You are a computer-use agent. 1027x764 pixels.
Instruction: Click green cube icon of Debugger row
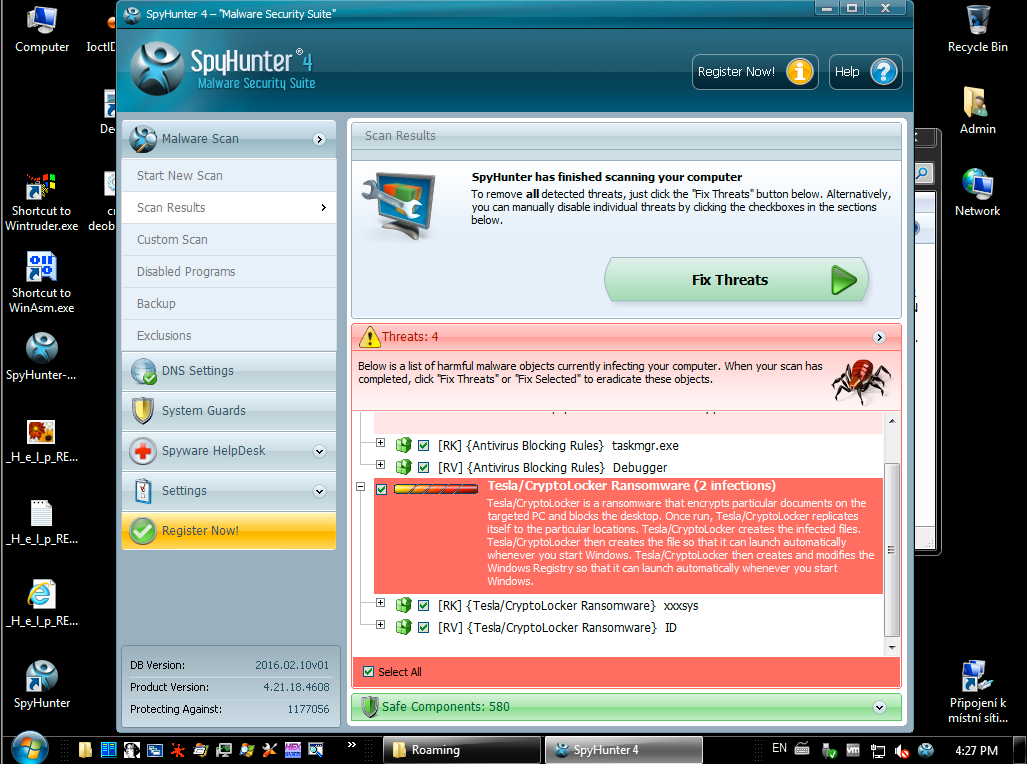coord(403,467)
